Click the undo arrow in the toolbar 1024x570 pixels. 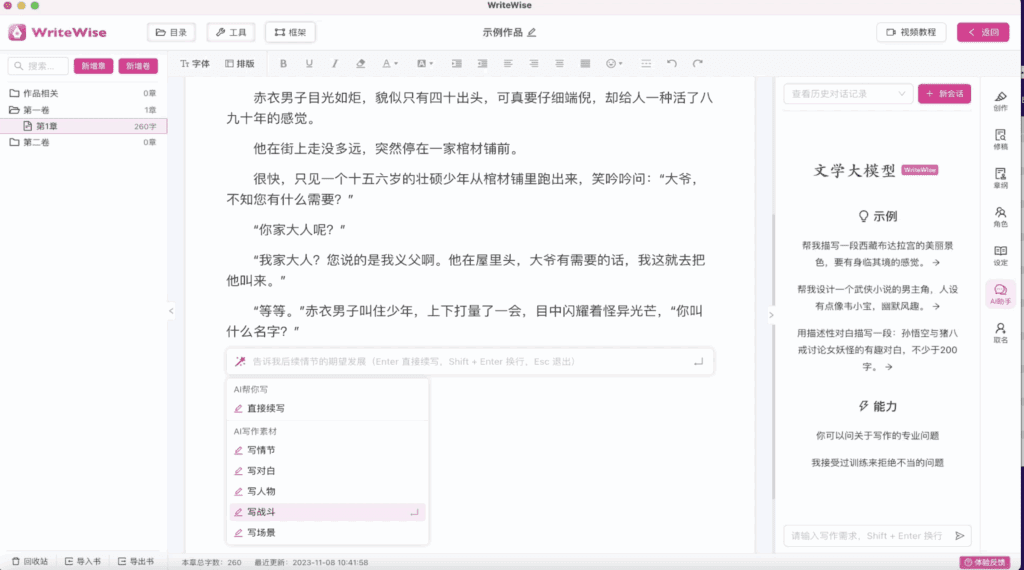(672, 64)
